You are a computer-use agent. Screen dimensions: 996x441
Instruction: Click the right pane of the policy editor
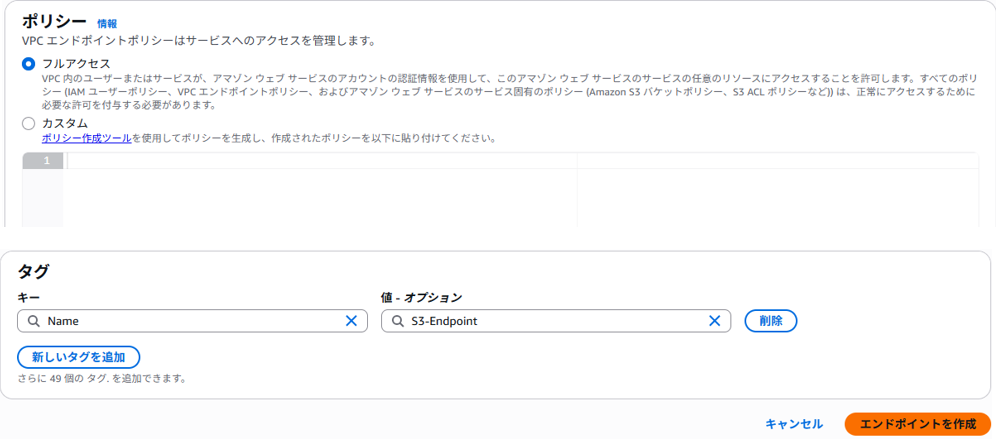[x=777, y=191]
